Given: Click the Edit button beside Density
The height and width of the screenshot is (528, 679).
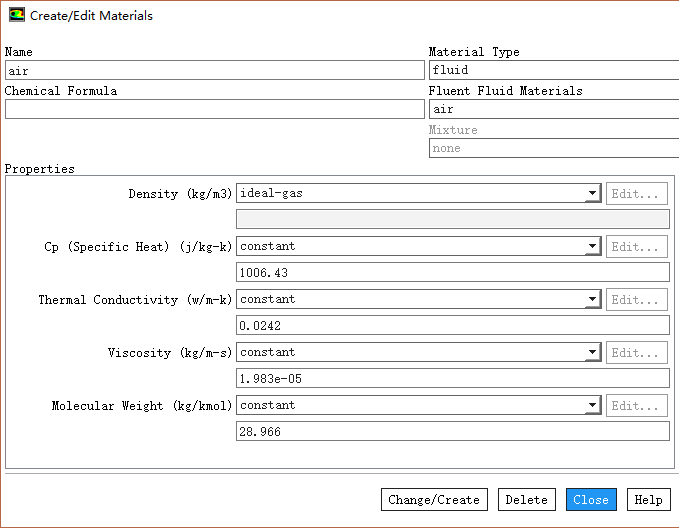Looking at the screenshot, I should click(636, 194).
